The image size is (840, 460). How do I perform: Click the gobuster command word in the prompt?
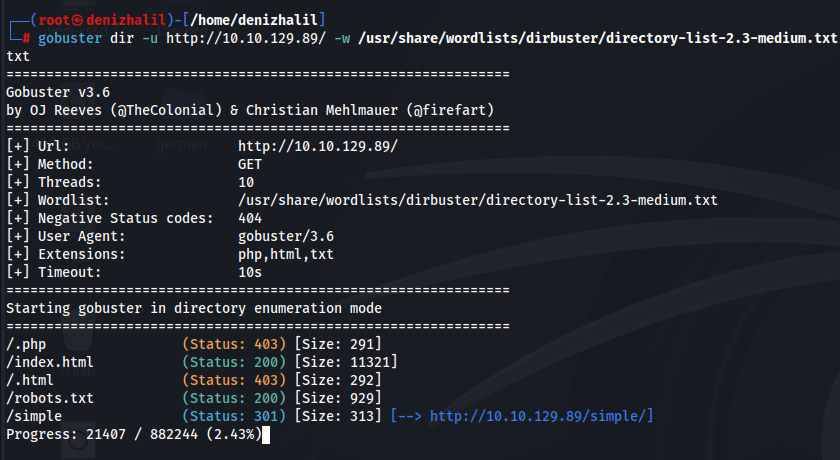tap(70, 38)
